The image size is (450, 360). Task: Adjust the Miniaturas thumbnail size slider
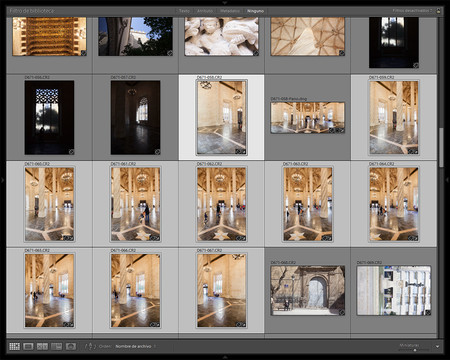tap(415, 350)
